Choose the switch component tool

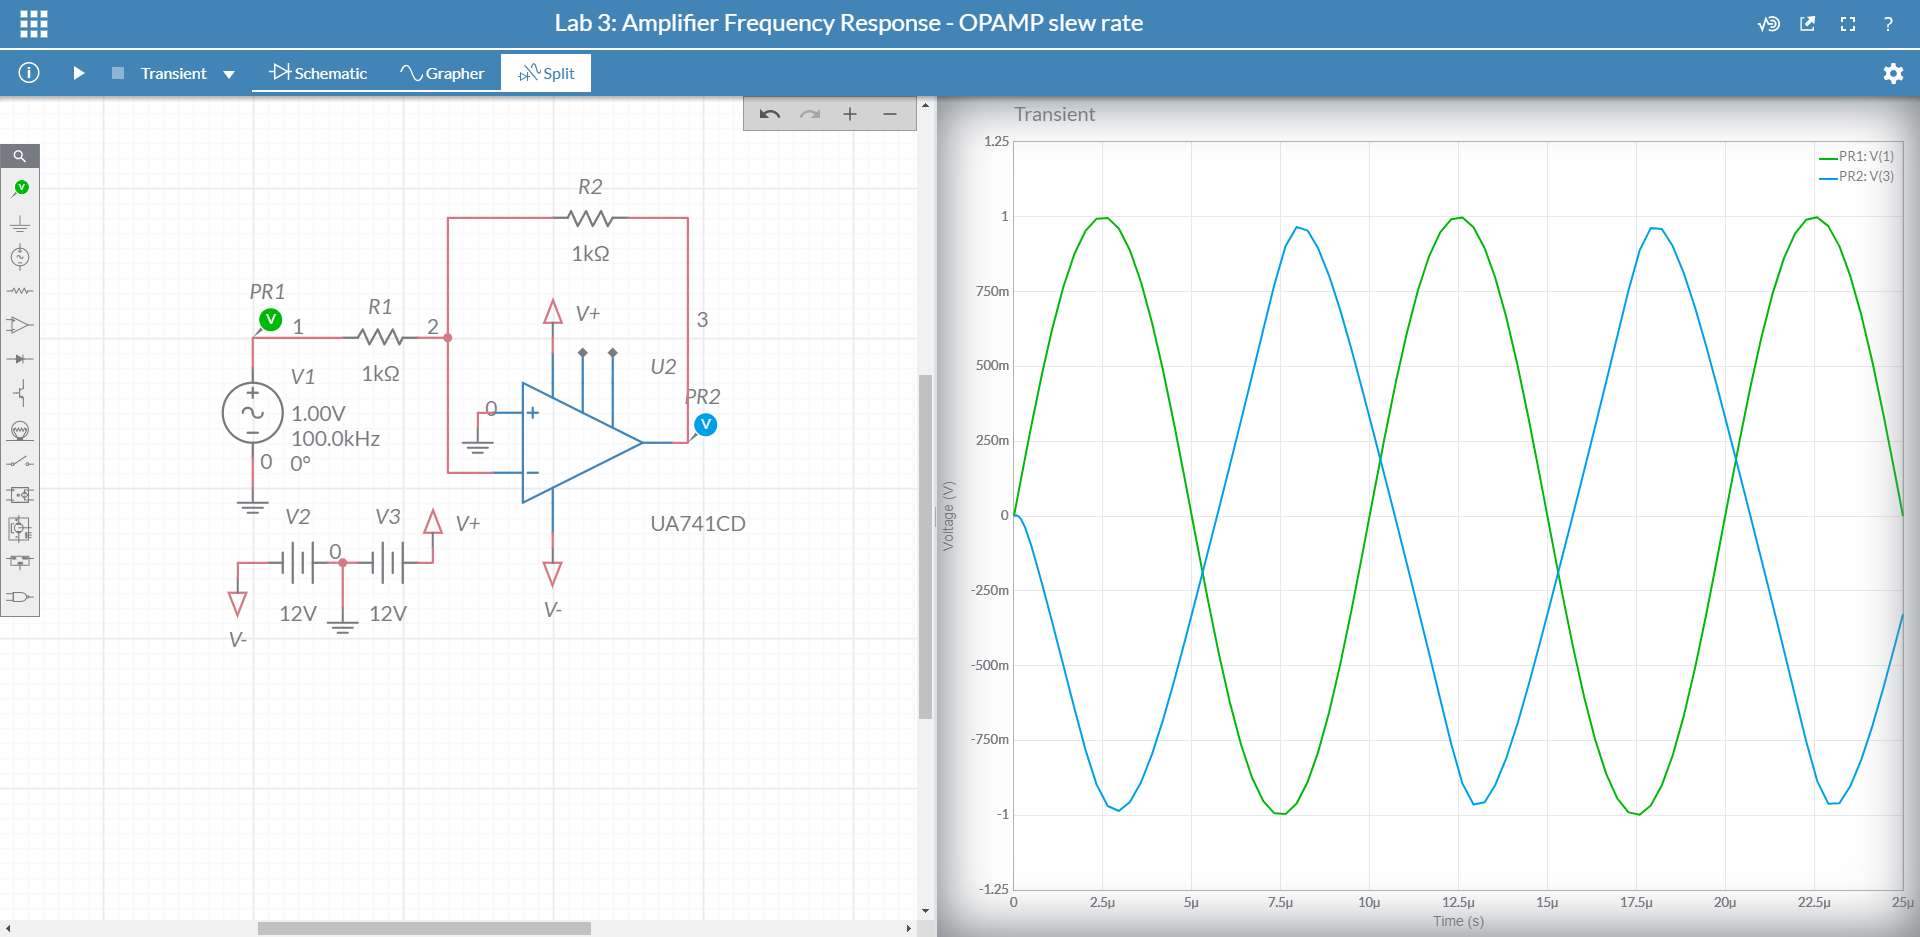20,462
